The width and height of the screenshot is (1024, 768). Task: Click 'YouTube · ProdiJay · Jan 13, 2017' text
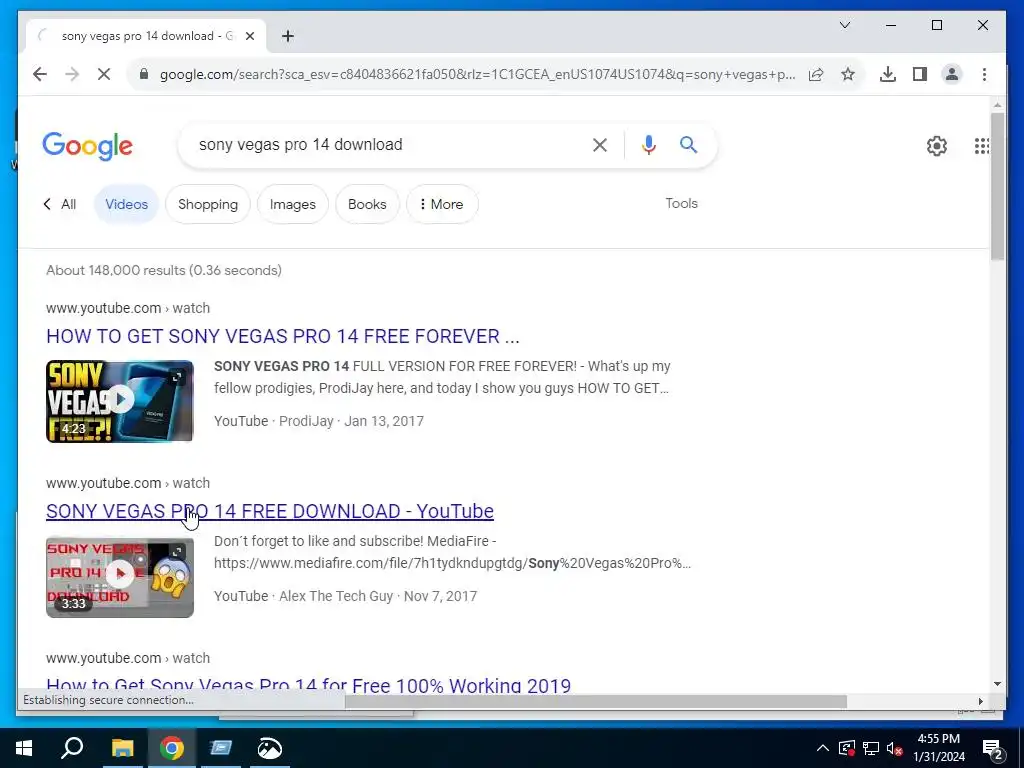pyautogui.click(x=319, y=421)
